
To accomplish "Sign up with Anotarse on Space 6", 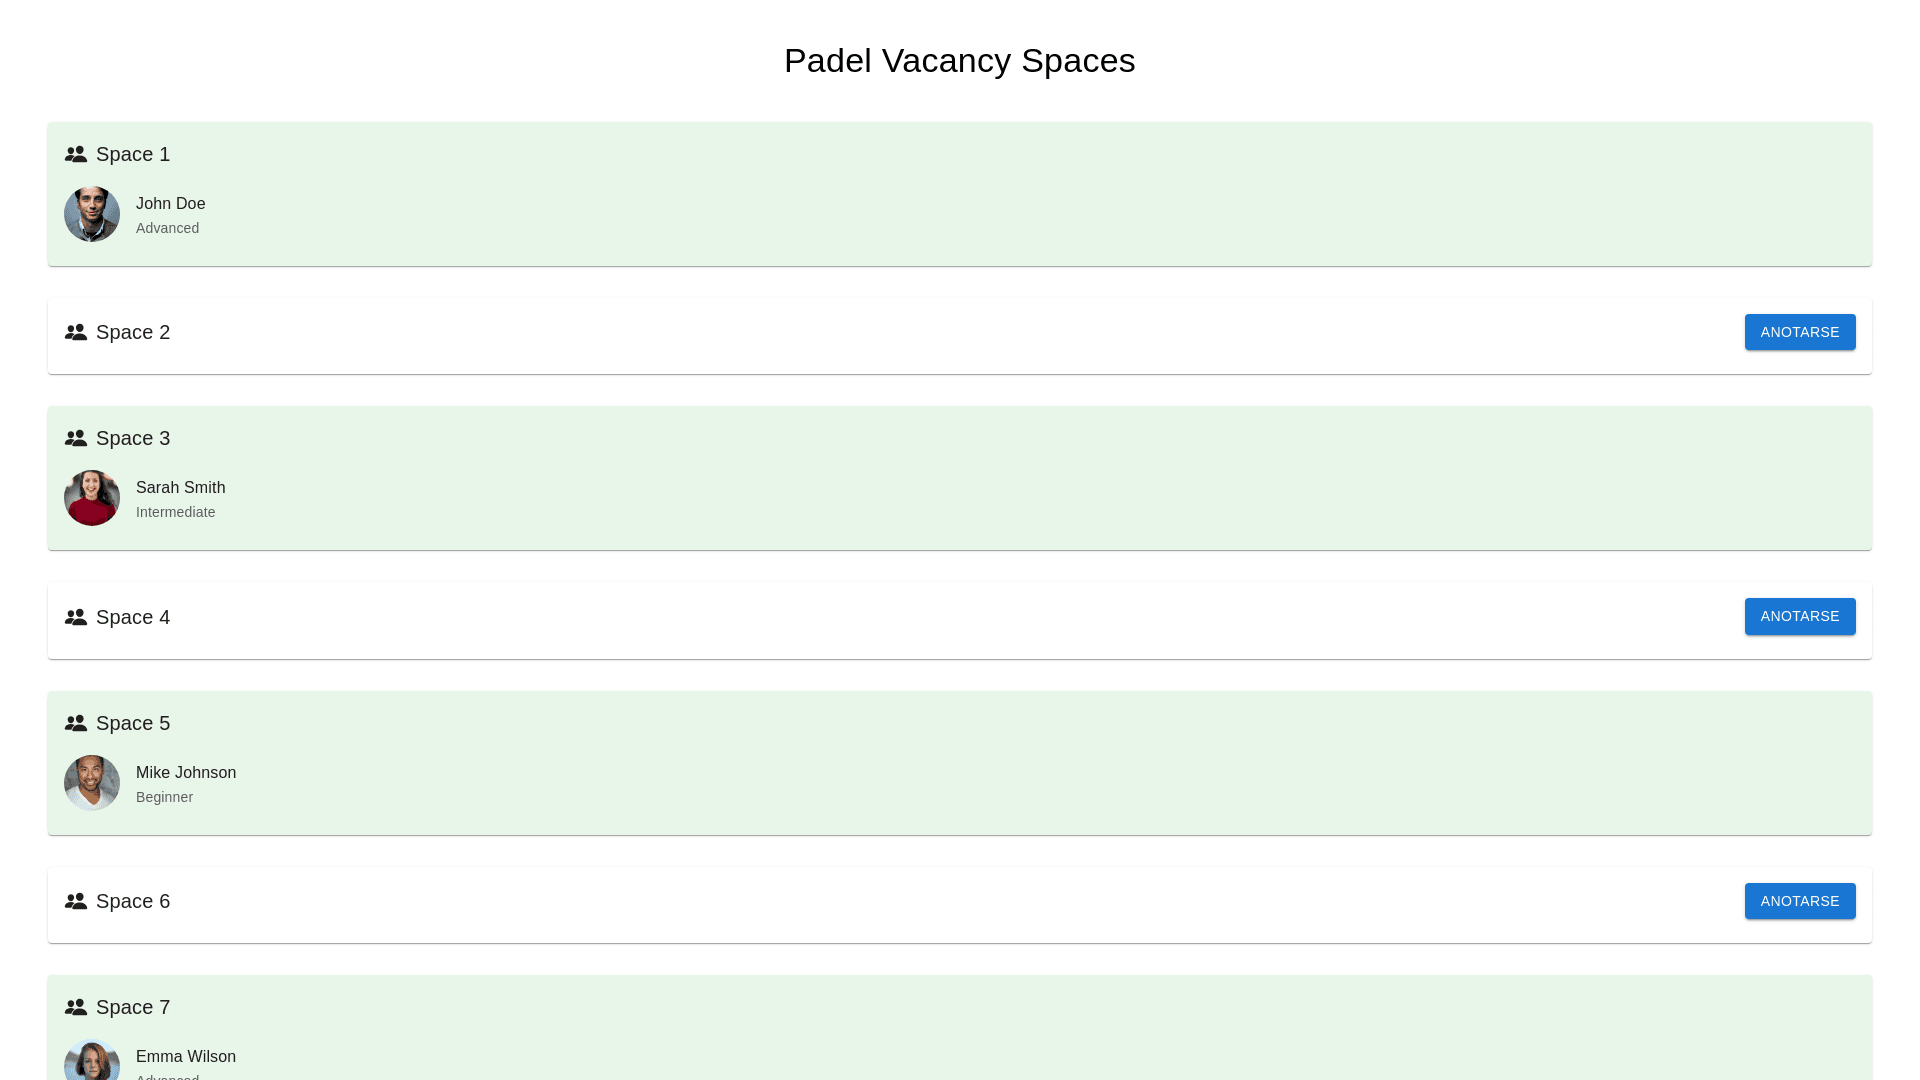I will [1799, 901].
